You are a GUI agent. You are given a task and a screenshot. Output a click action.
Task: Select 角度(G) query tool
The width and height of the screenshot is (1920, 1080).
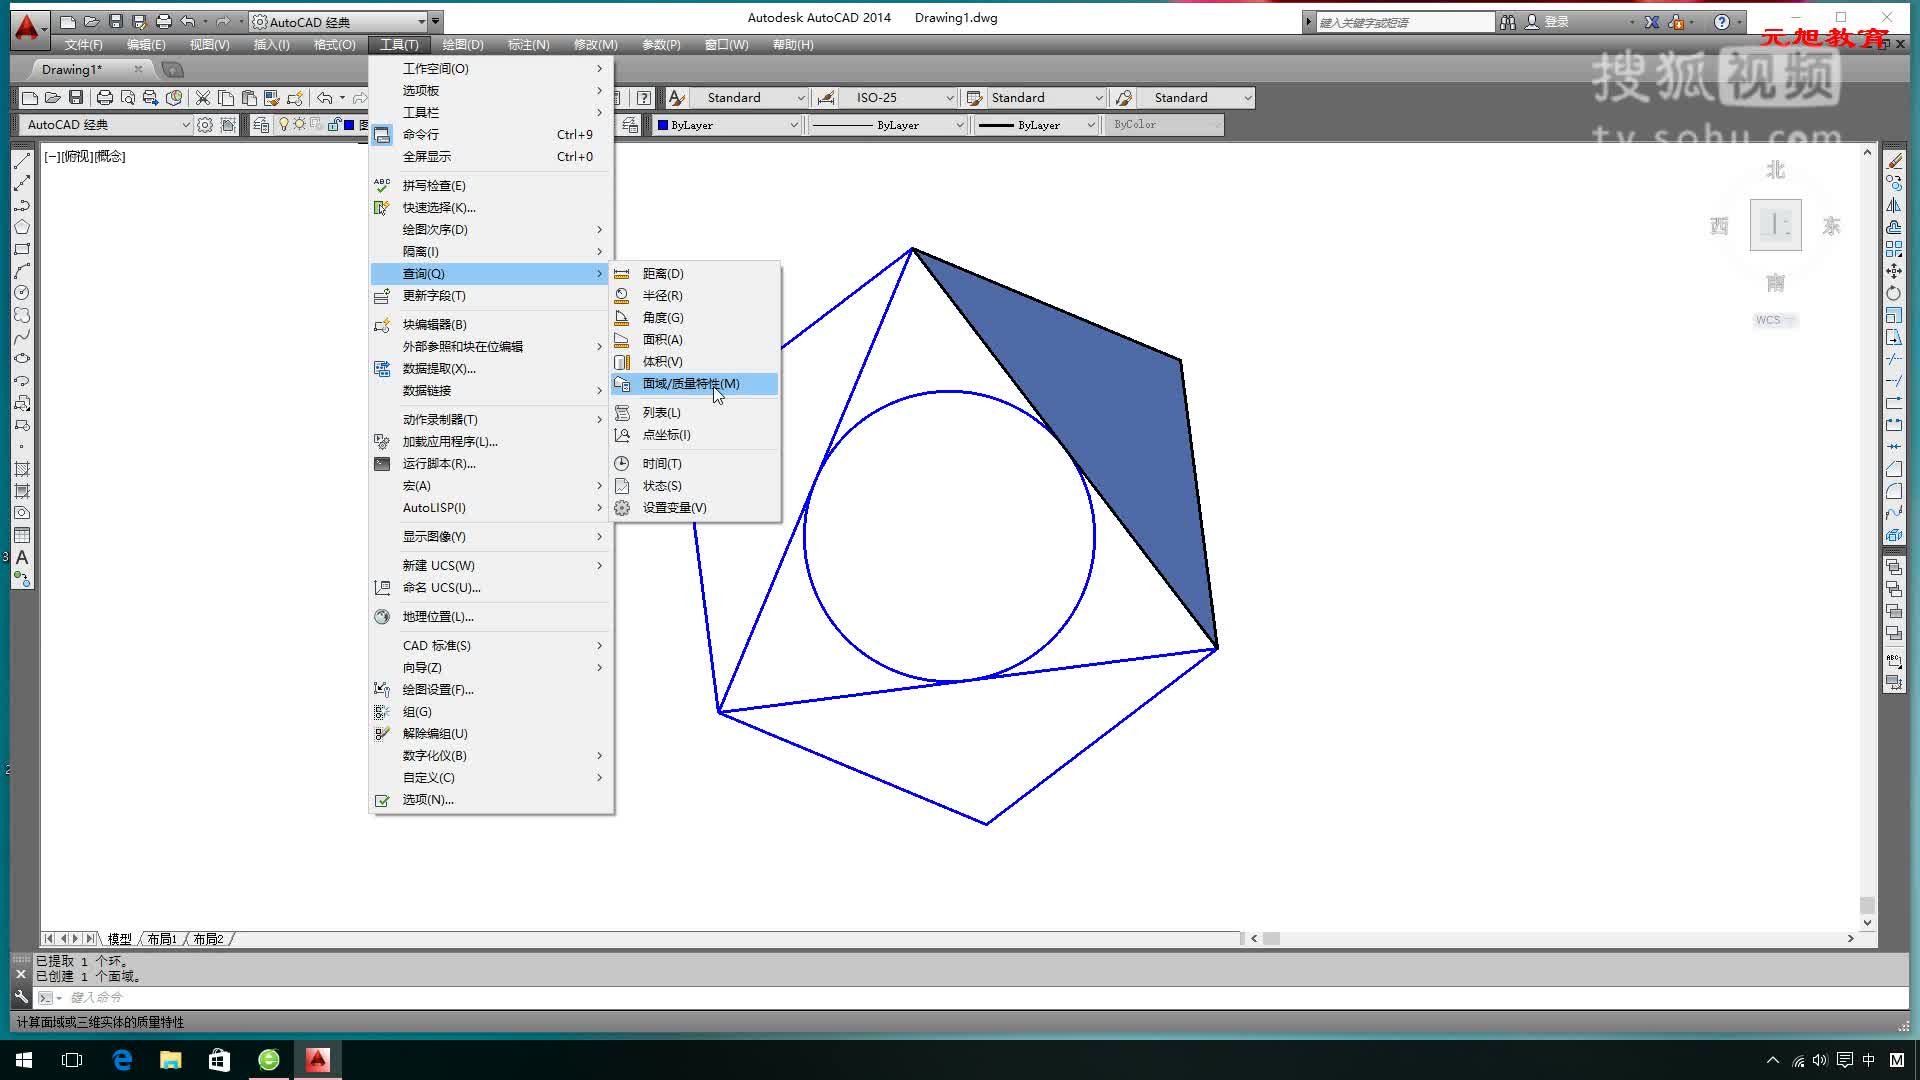[663, 316]
